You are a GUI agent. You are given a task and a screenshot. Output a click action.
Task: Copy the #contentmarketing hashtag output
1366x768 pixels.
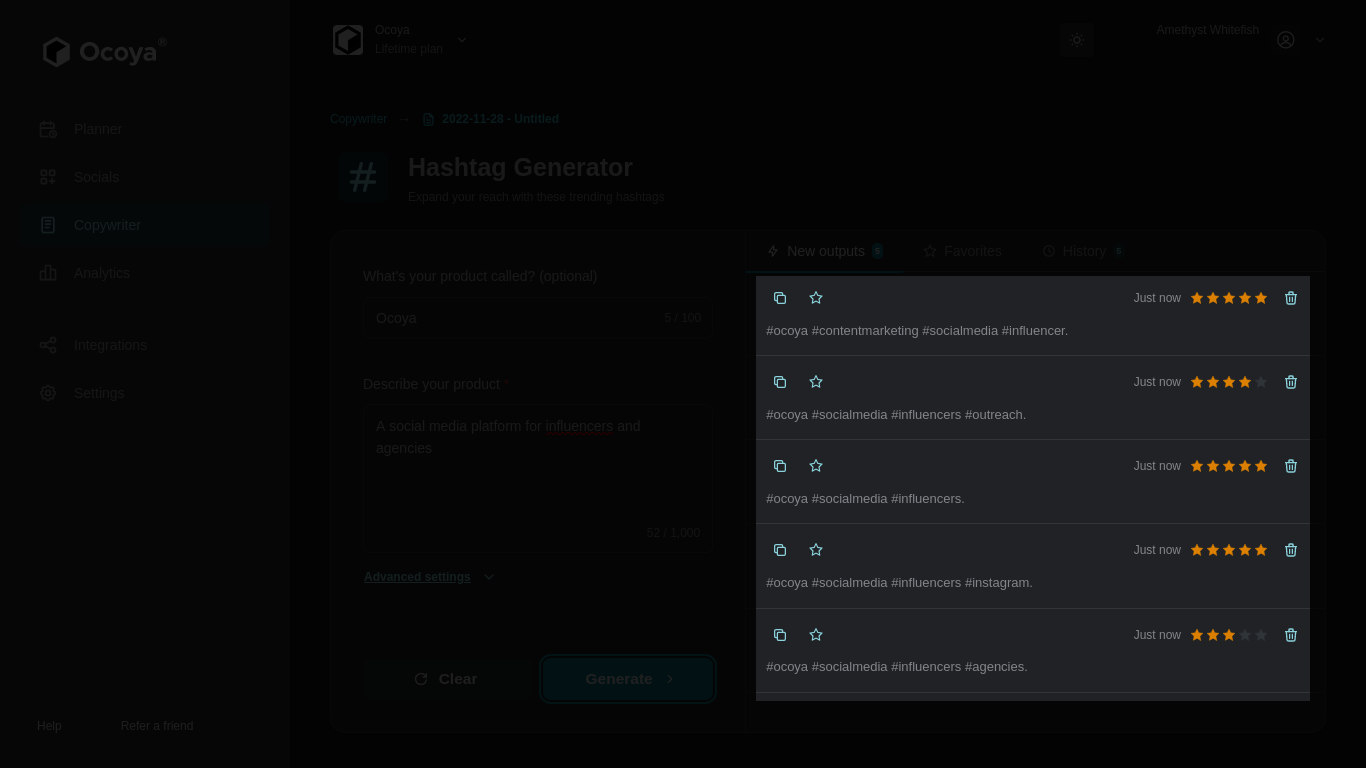pos(780,298)
